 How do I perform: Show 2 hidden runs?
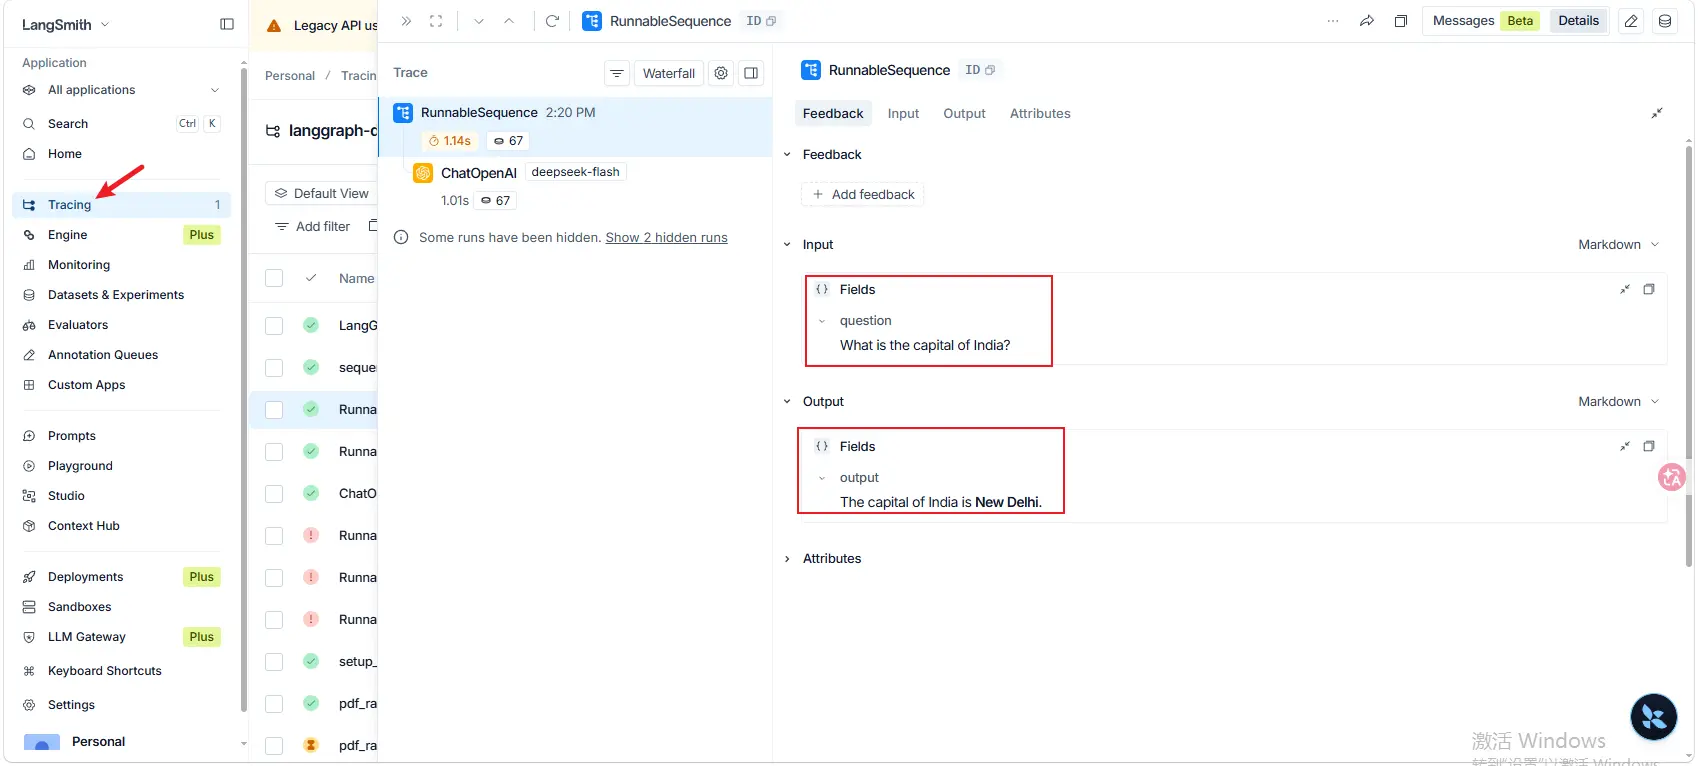[x=666, y=238]
